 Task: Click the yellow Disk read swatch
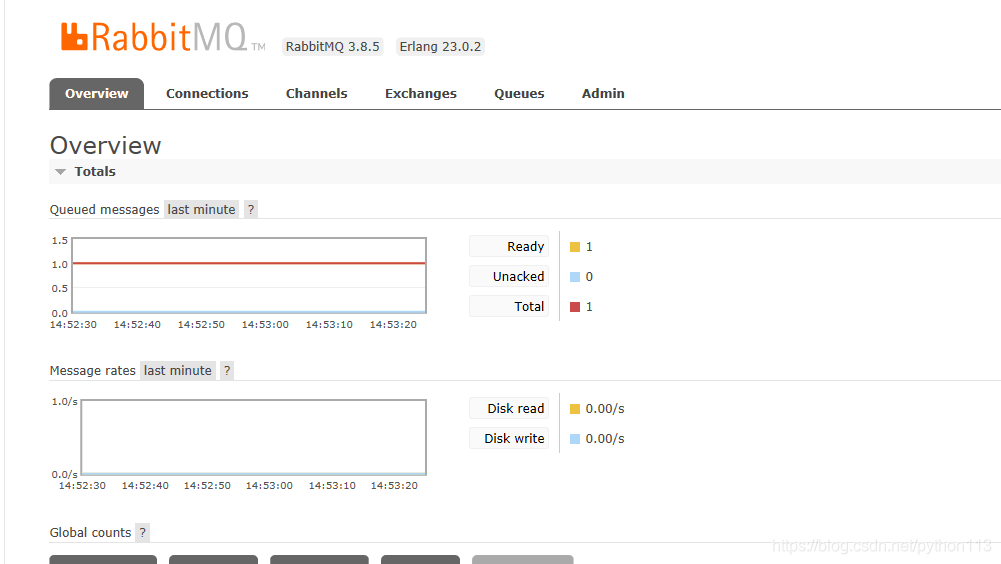(x=575, y=409)
